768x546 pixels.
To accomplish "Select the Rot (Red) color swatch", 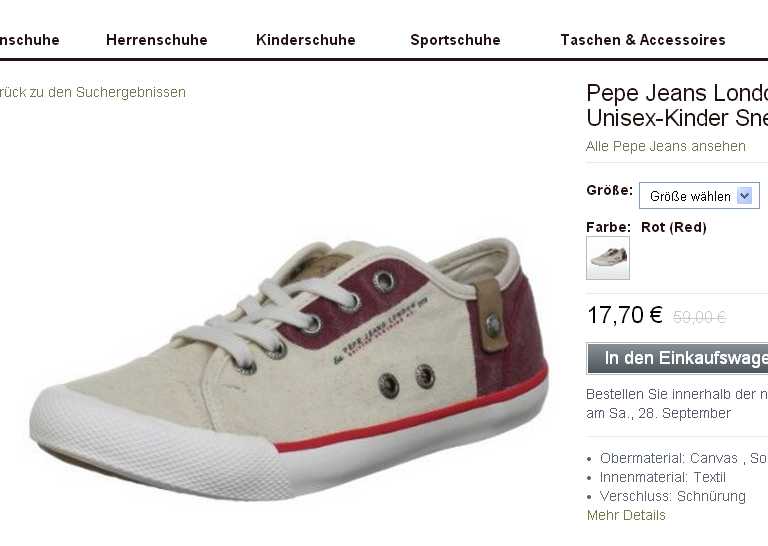I will tap(608, 258).
